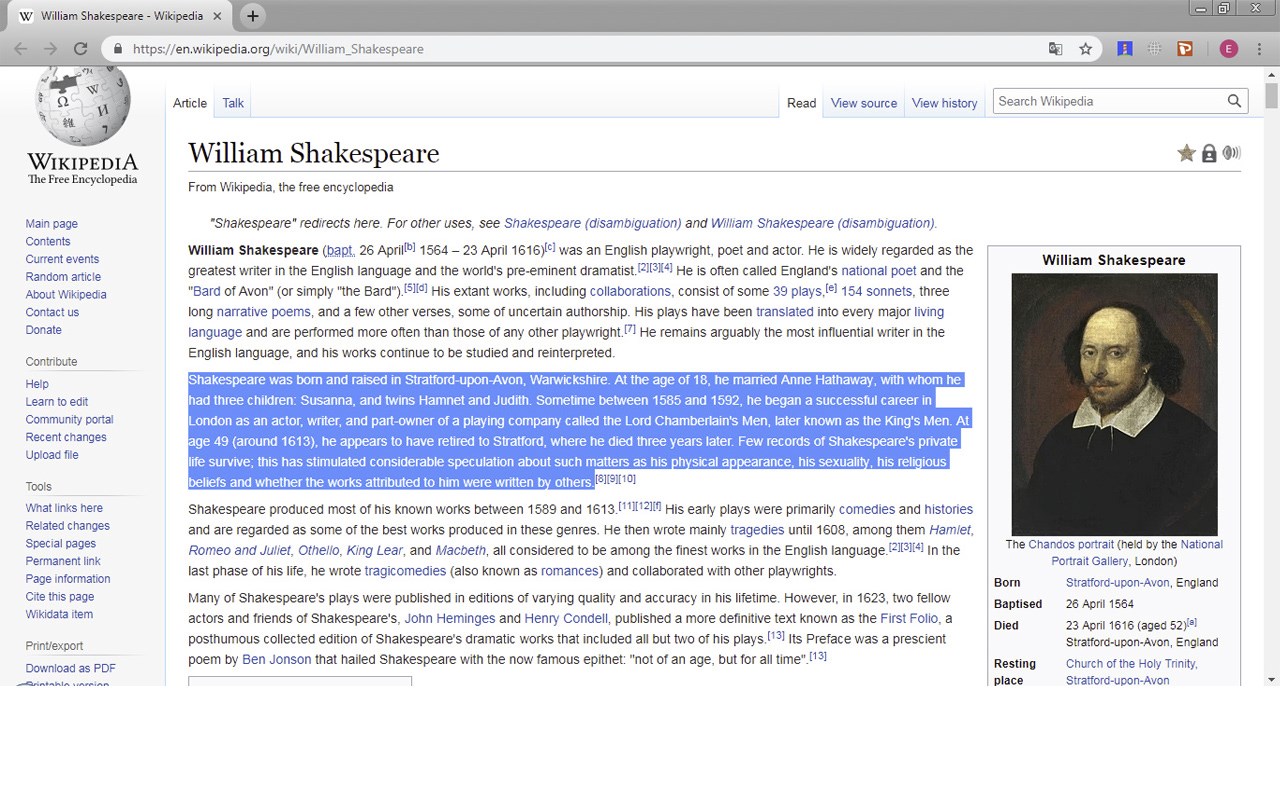Click the "From Wikipedia, the free encyclopedia" text
Image resolution: width=1280 pixels, height=800 pixels.
tap(291, 187)
